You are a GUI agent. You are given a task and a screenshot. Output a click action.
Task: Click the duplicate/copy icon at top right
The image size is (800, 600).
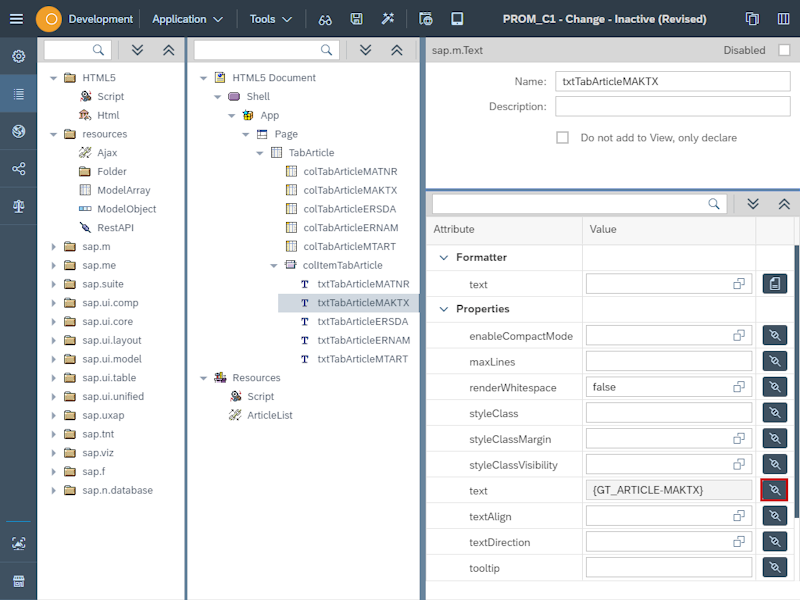tap(752, 18)
